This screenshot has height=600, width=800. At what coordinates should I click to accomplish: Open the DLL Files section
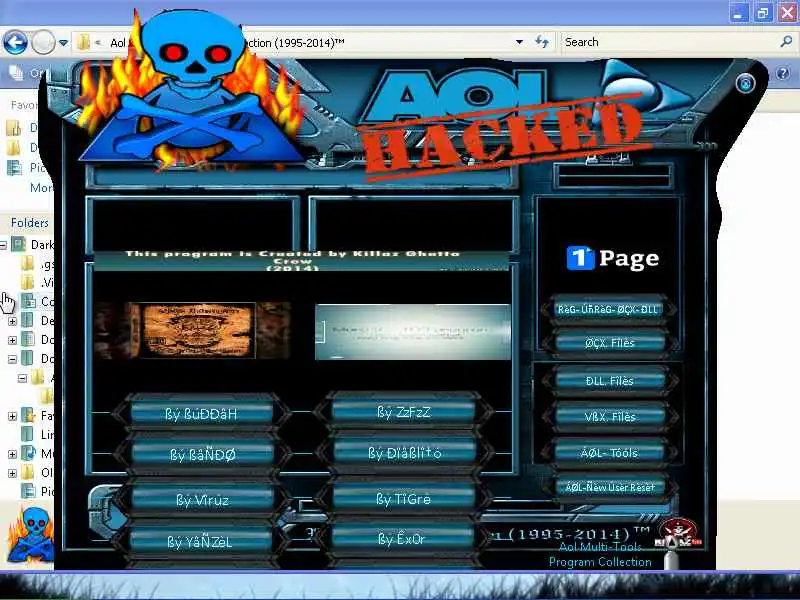610,381
